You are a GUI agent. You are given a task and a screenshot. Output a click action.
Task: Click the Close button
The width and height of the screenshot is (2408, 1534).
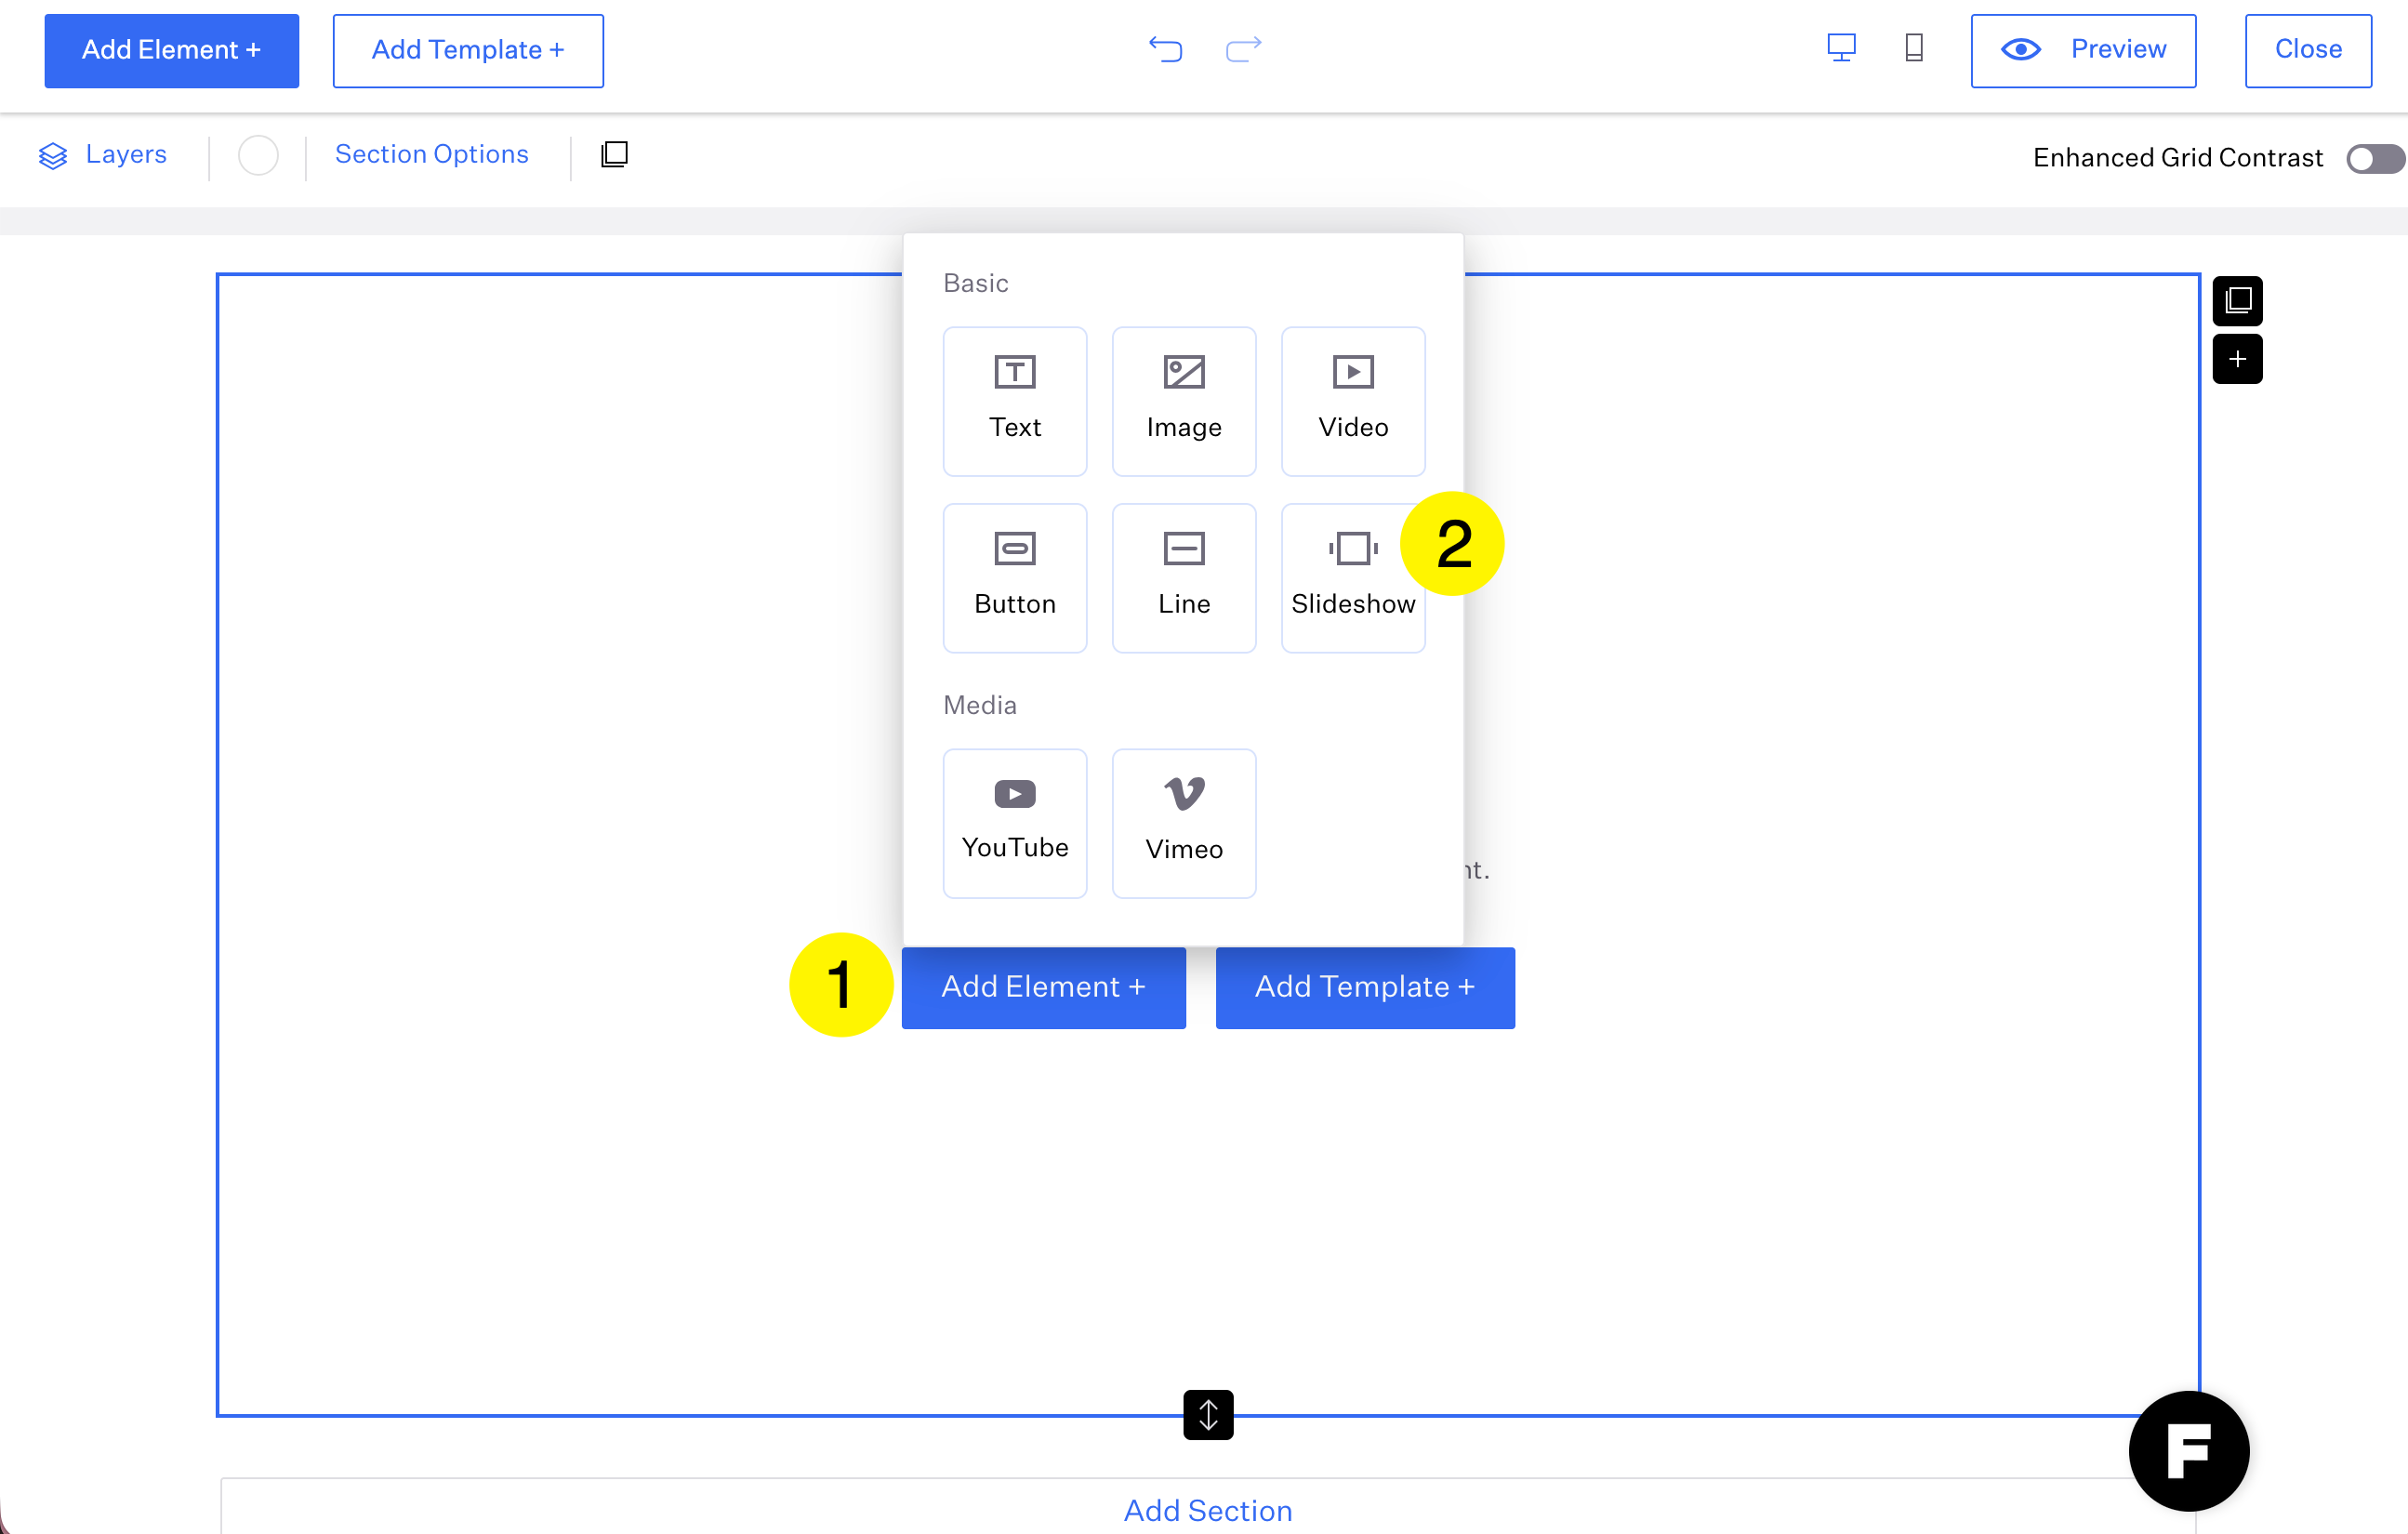[x=2307, y=50]
